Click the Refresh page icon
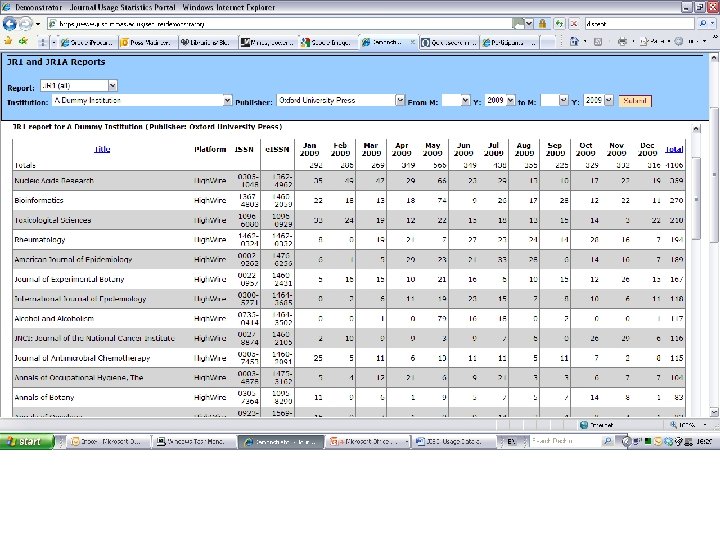The height and width of the screenshot is (540, 720). tap(559, 23)
